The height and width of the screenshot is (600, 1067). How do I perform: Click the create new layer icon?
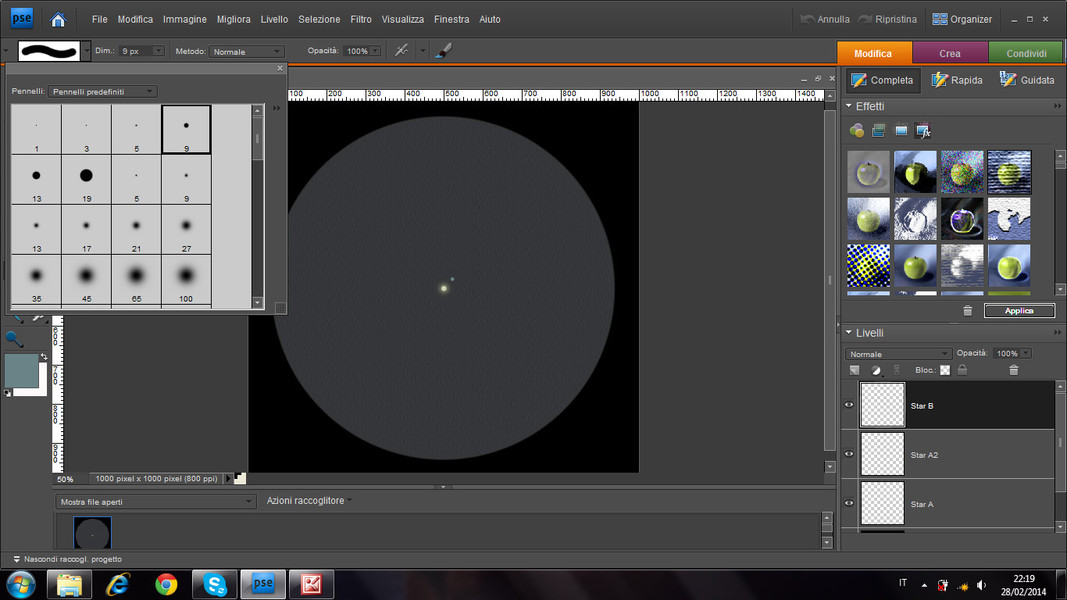tap(854, 370)
